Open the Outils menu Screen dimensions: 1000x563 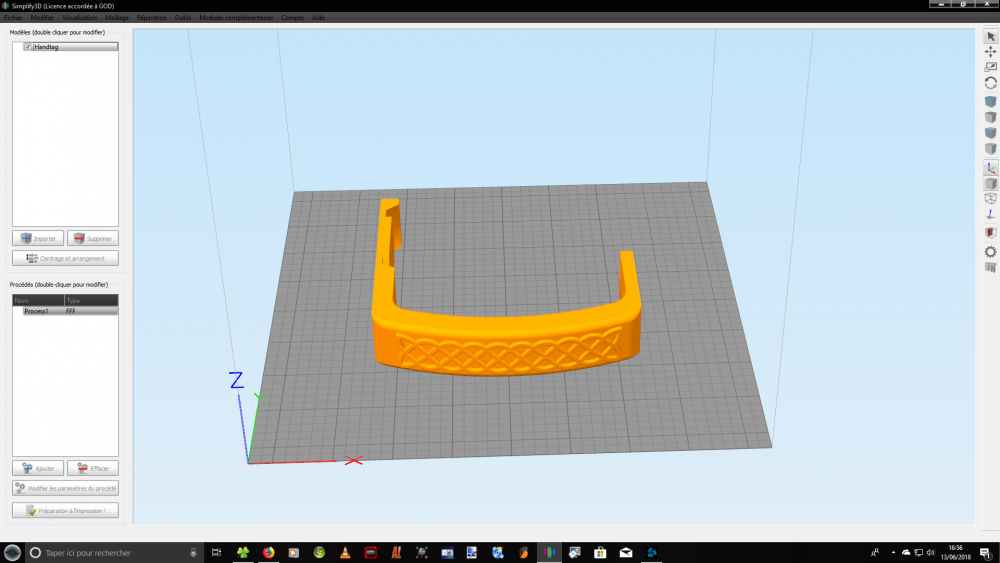point(182,18)
